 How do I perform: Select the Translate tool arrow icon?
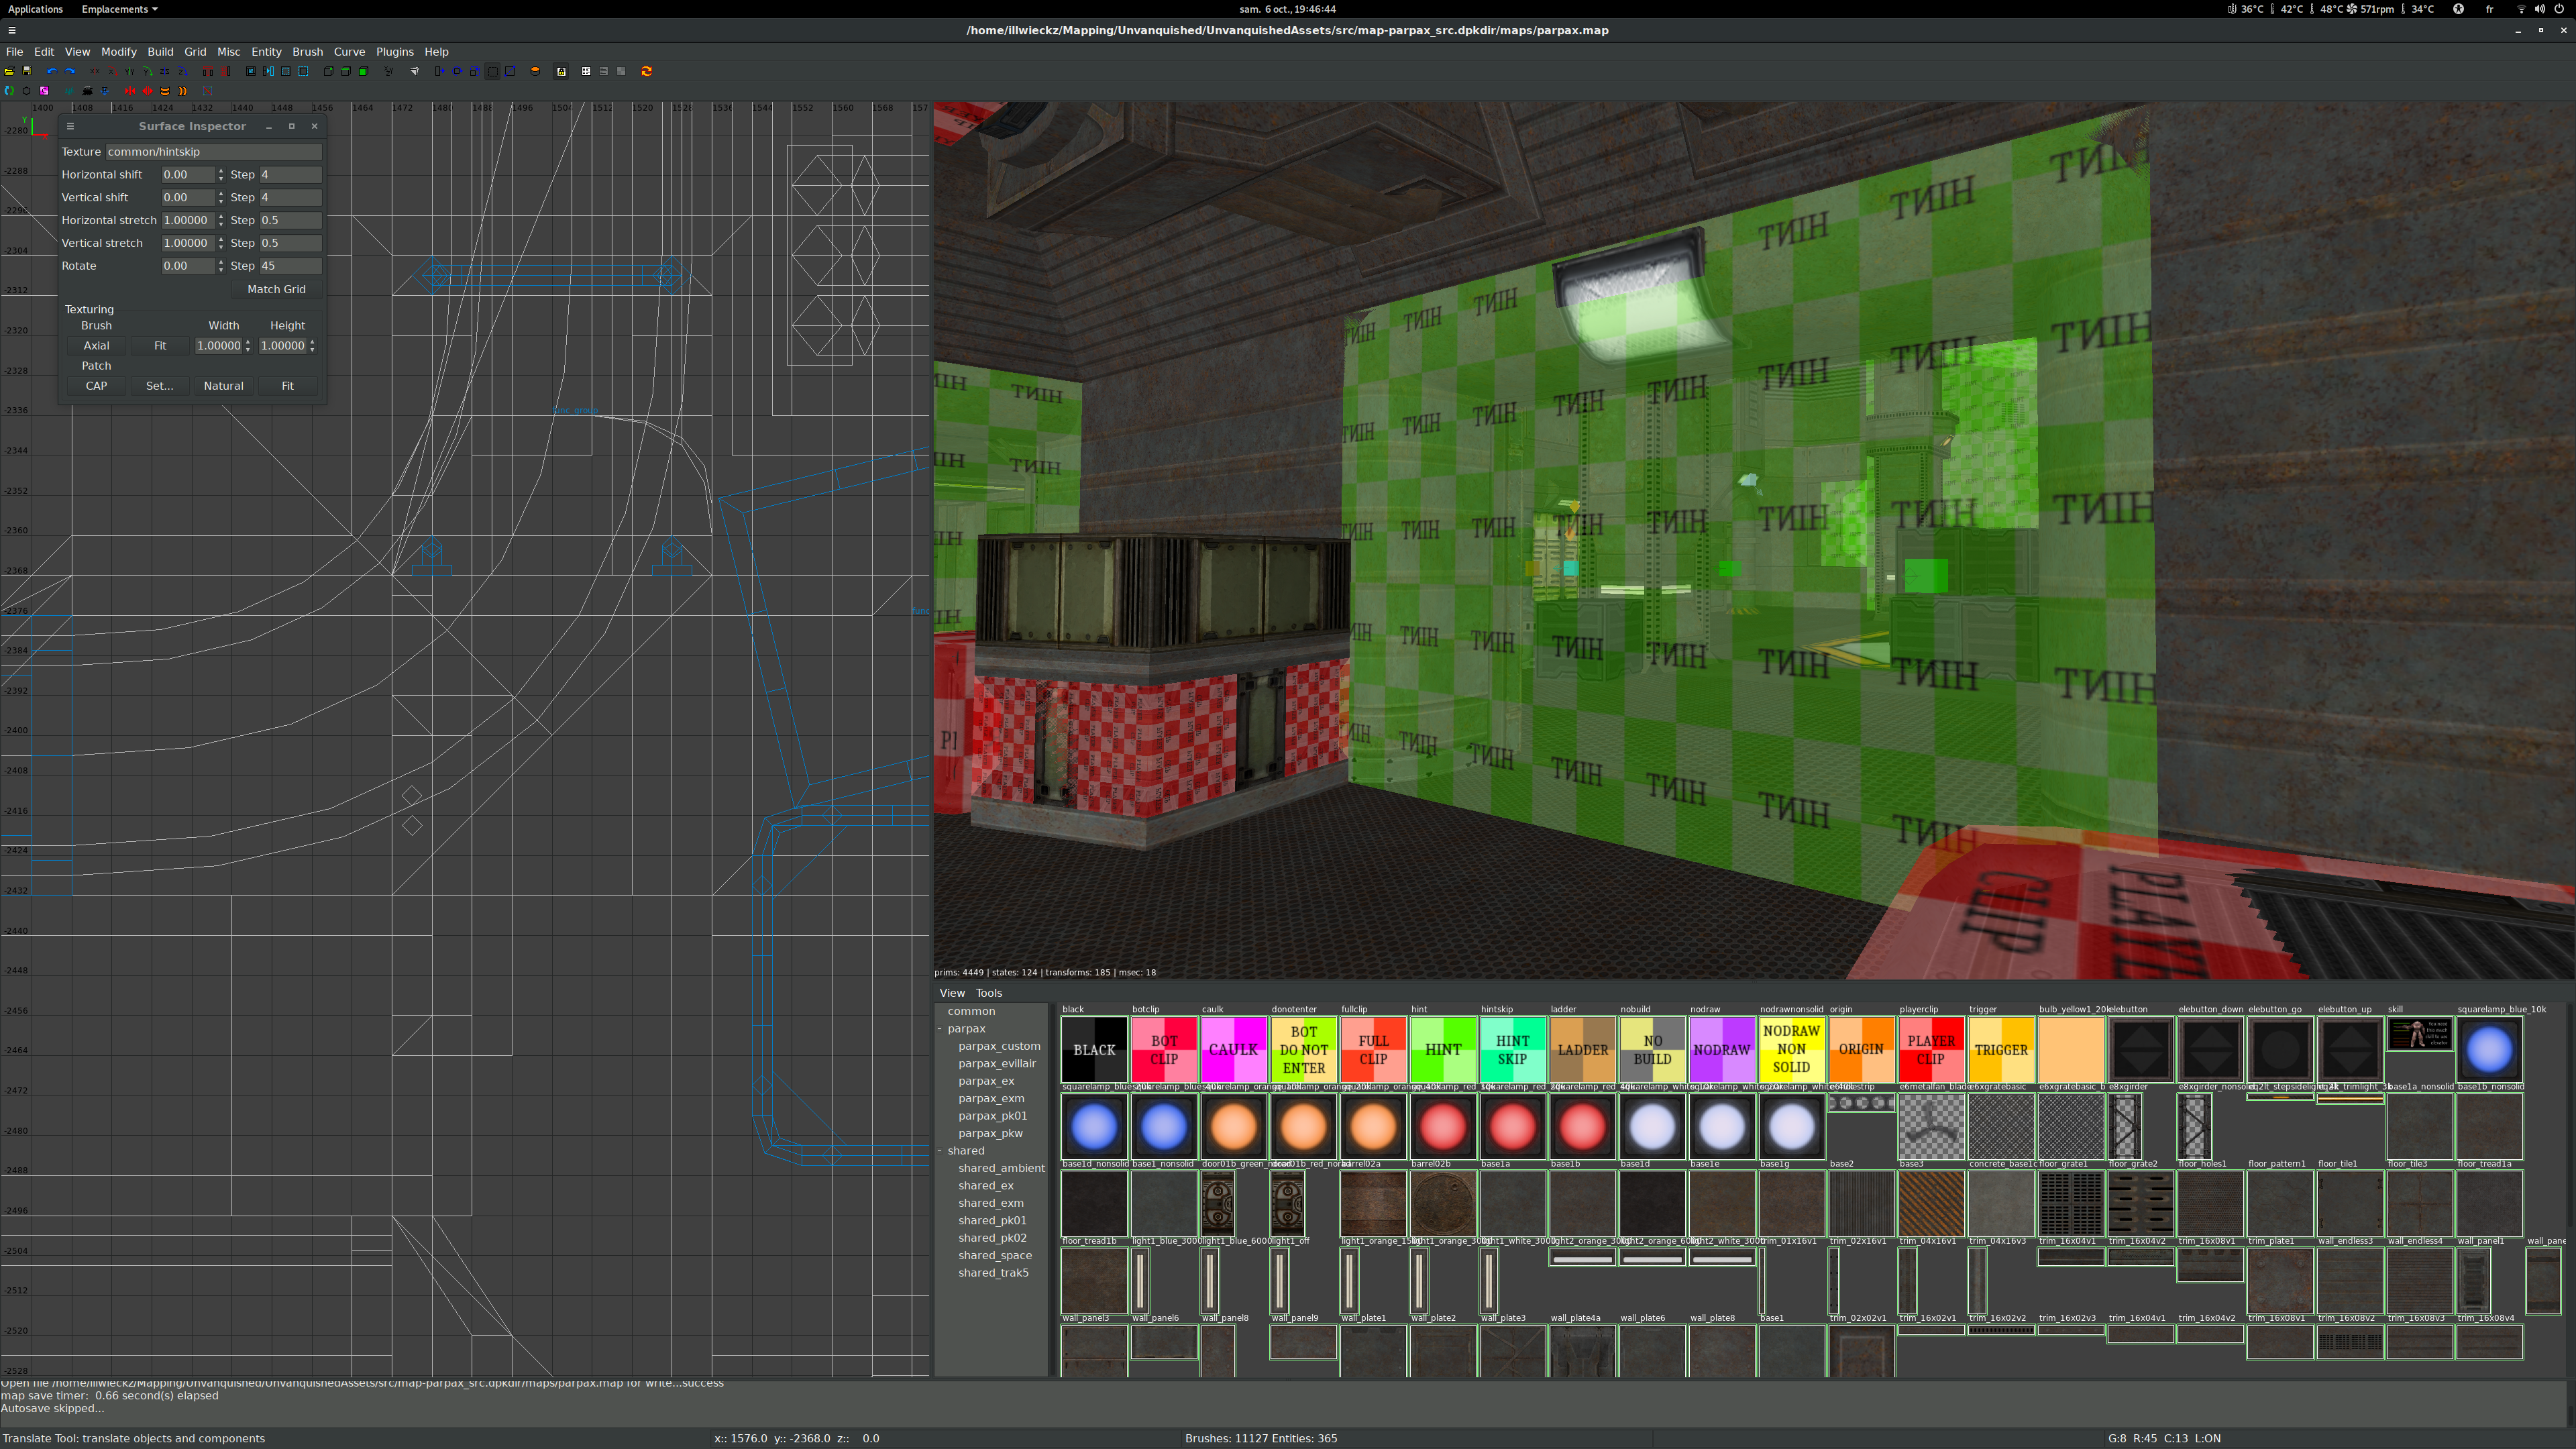[x=440, y=71]
